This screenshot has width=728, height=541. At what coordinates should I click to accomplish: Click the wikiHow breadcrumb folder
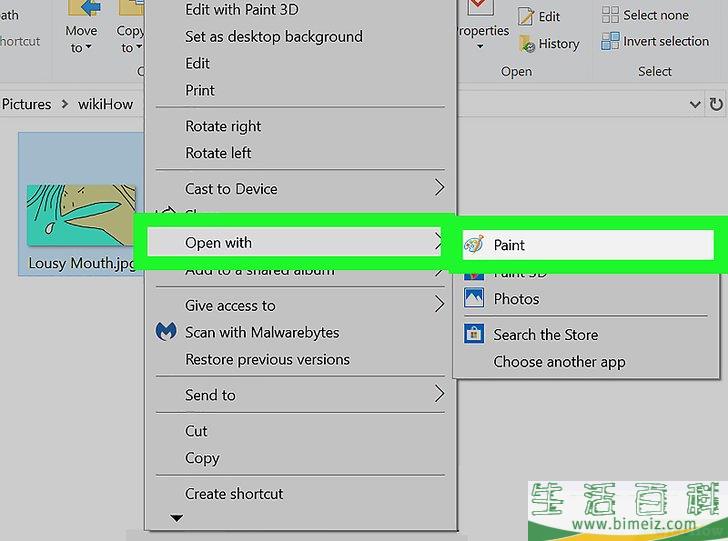point(105,104)
